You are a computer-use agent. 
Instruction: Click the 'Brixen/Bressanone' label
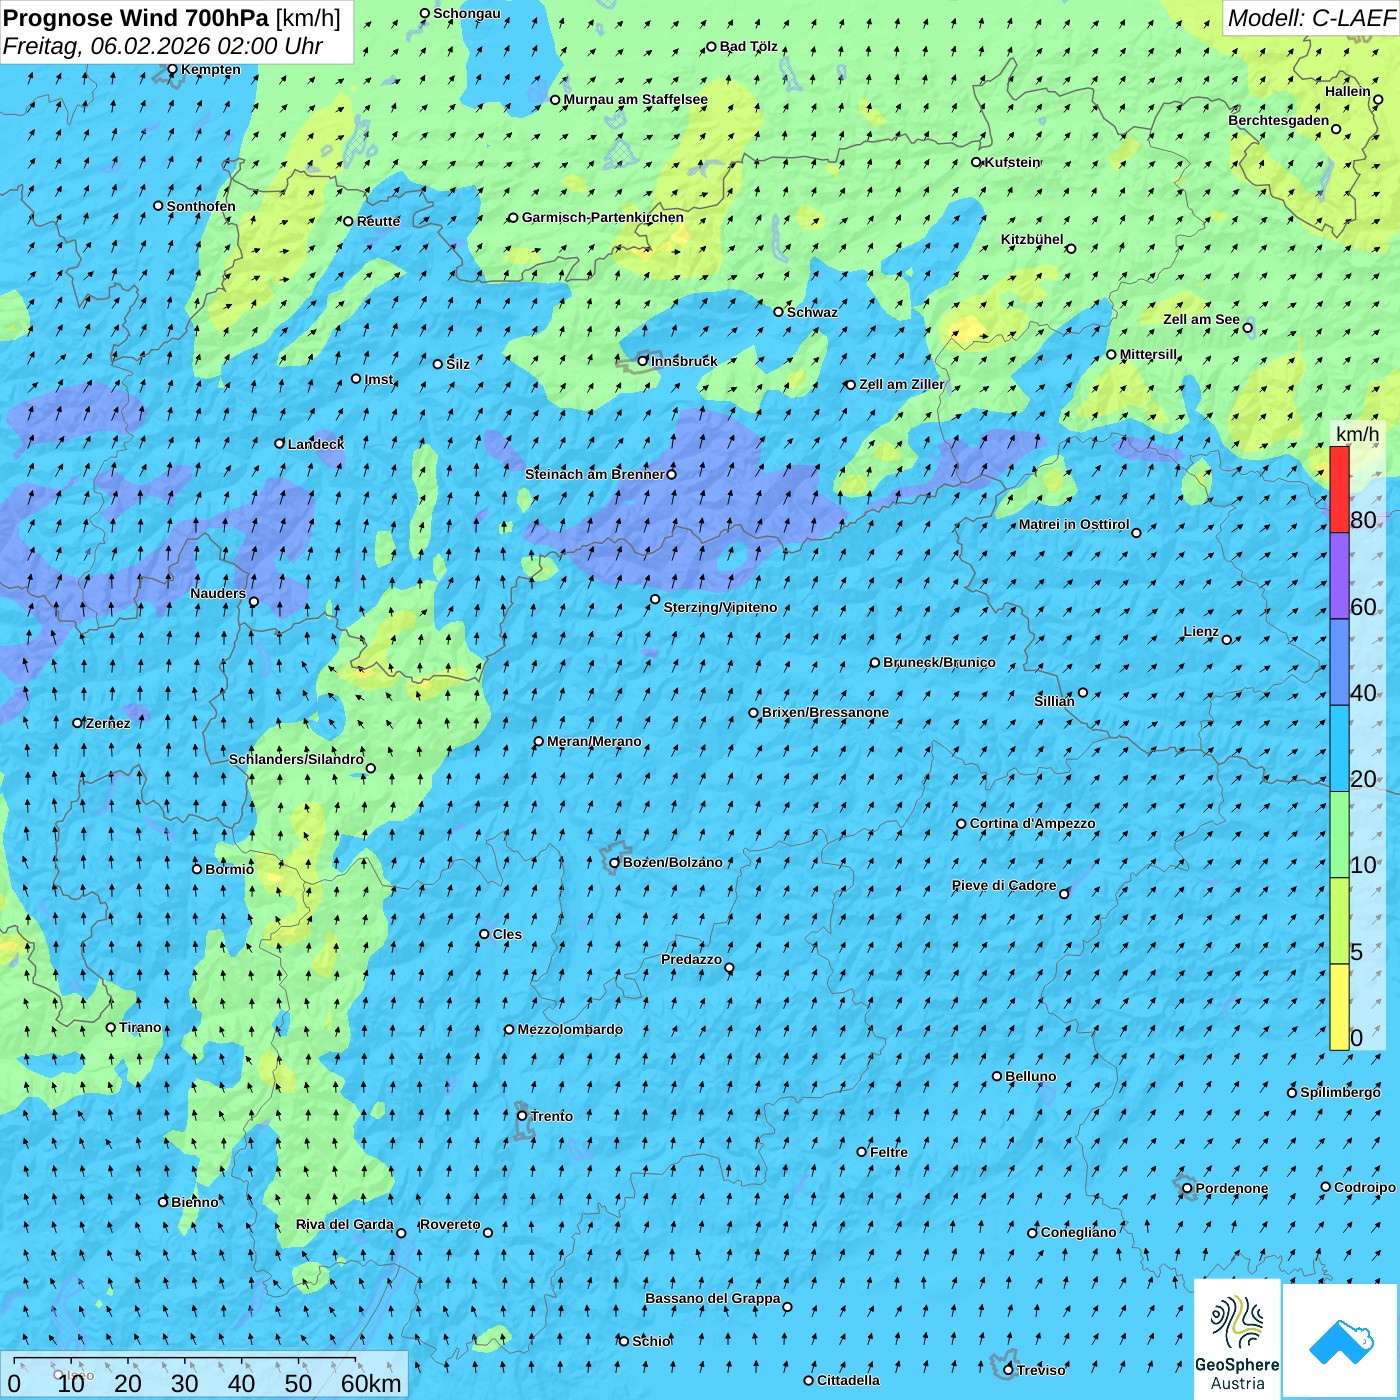pyautogui.click(x=825, y=712)
